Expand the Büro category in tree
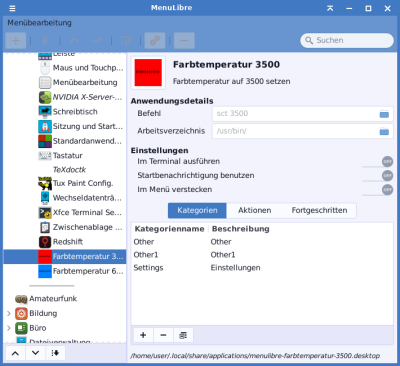400x366 pixels. 9,328
